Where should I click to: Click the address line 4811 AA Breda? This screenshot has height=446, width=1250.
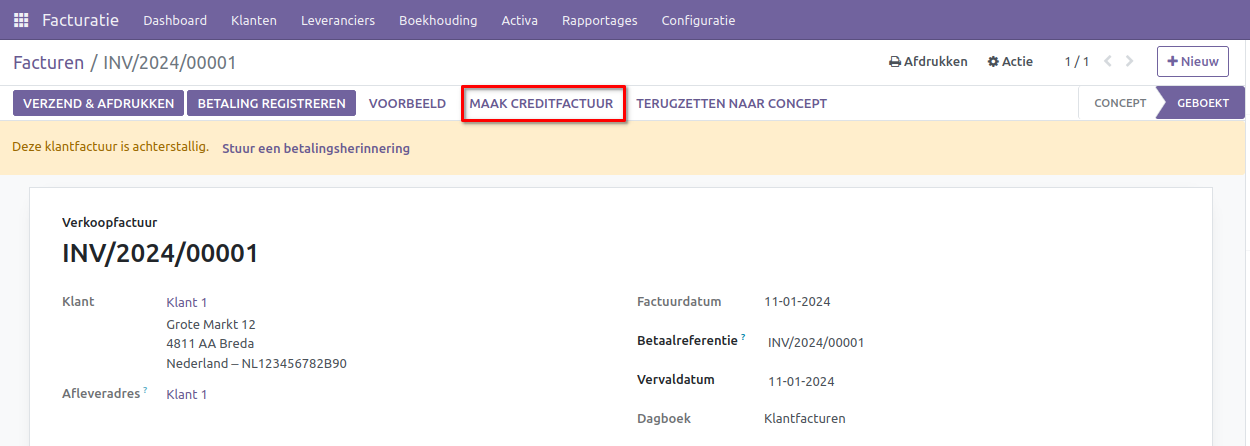[x=210, y=343]
